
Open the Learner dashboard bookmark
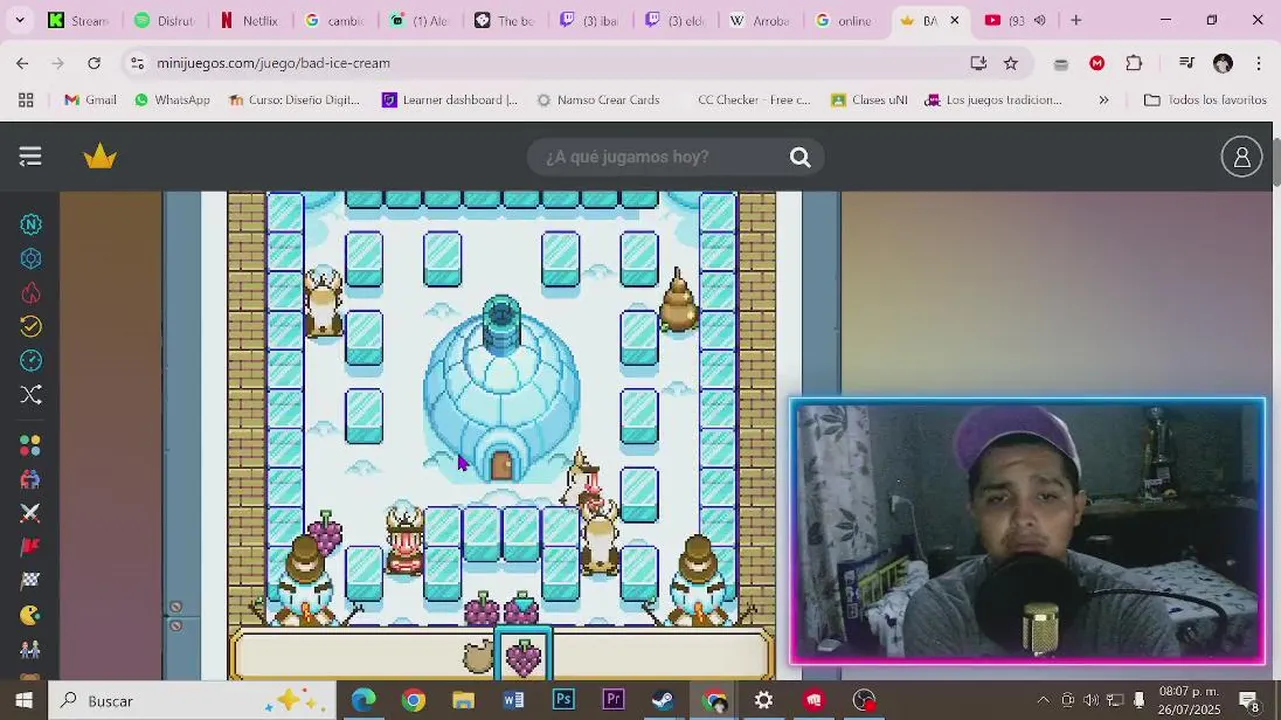(450, 100)
